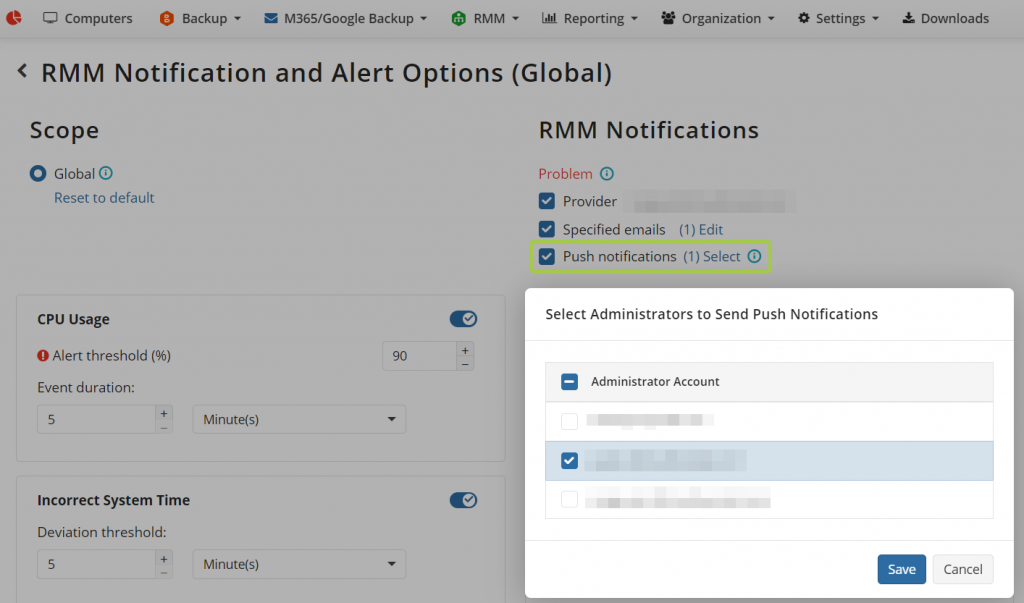1024x603 pixels.
Task: Open the Settings gear icon
Action: (x=806, y=18)
